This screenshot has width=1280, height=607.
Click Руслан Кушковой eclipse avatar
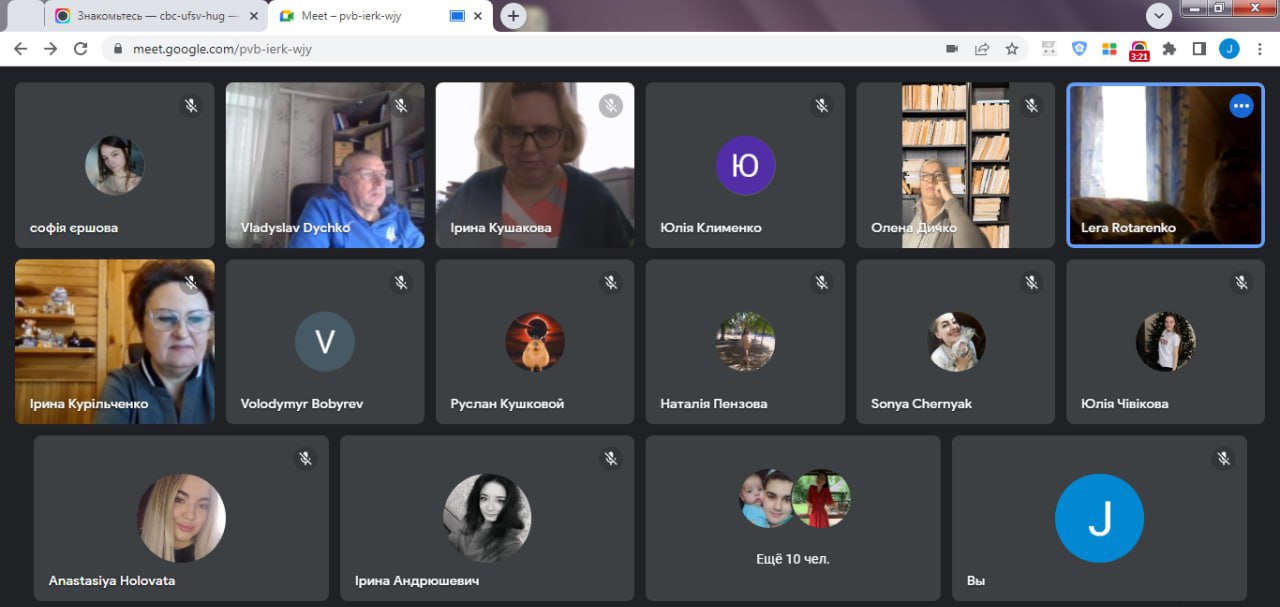535,342
